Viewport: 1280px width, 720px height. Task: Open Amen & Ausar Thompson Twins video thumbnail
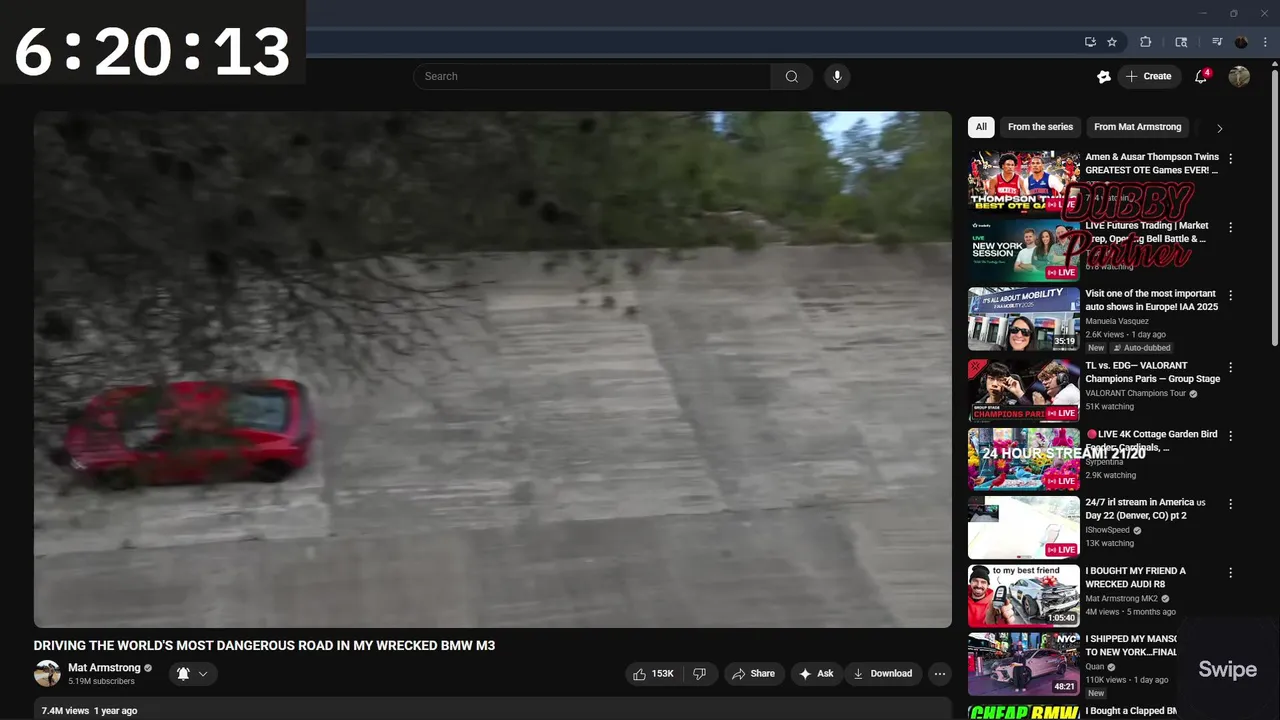click(x=1024, y=182)
